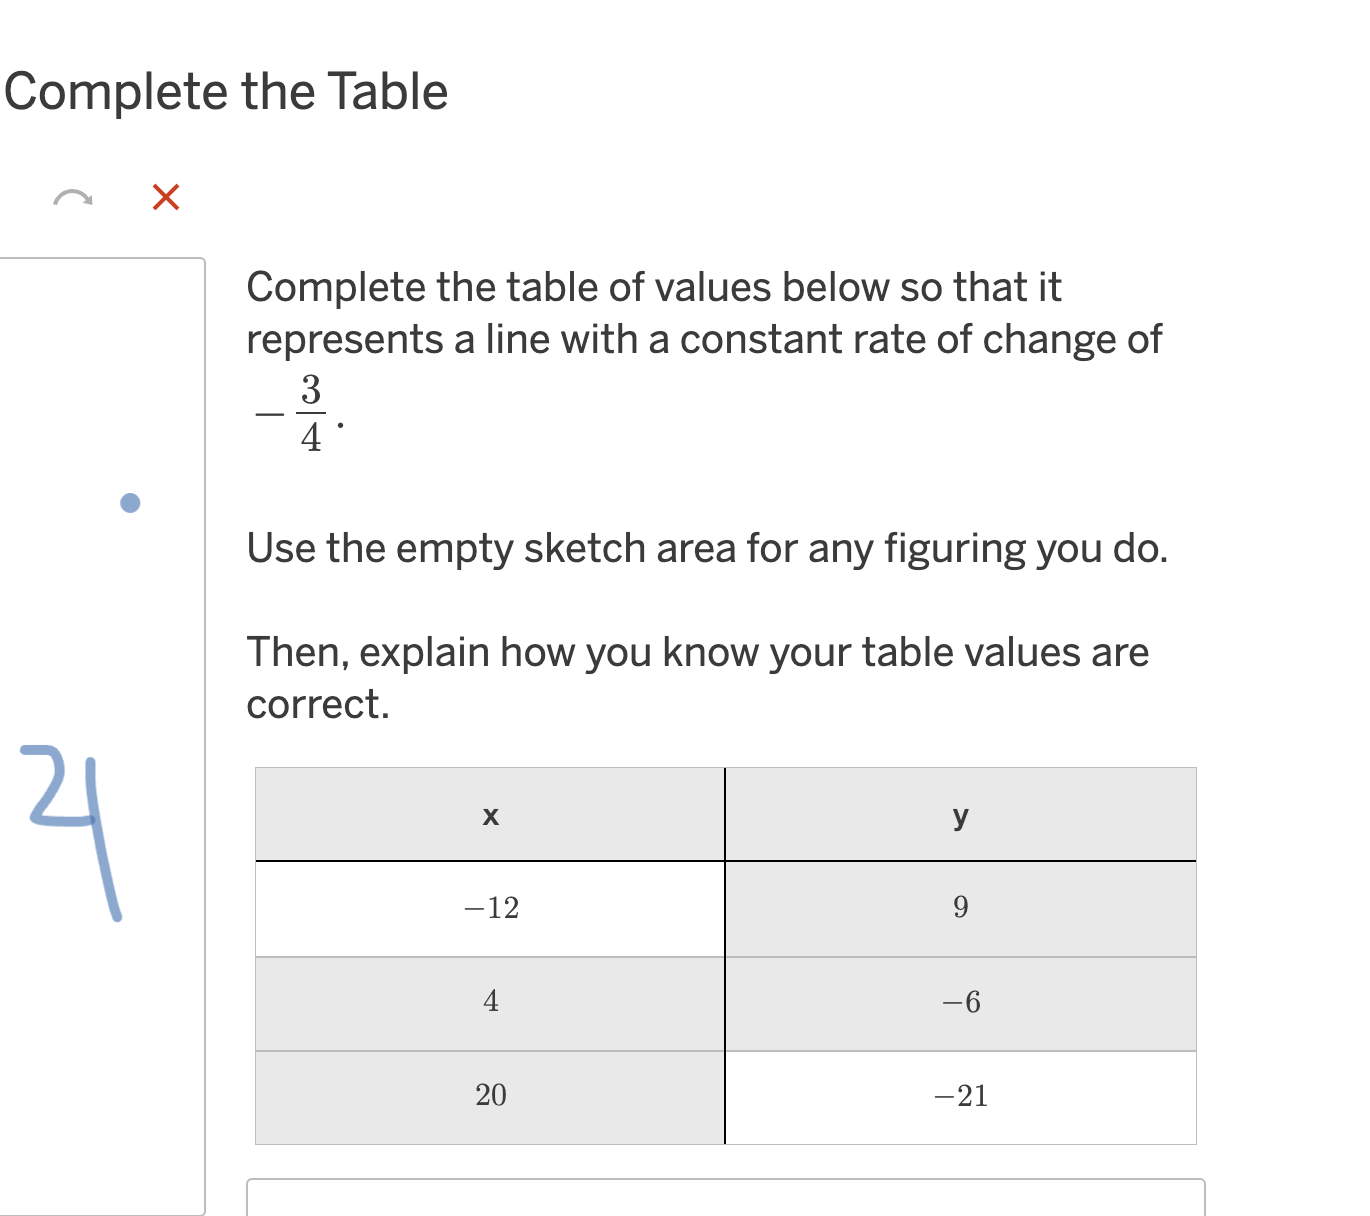Click the 'Use the empty sketch area' sentence

(x=707, y=549)
